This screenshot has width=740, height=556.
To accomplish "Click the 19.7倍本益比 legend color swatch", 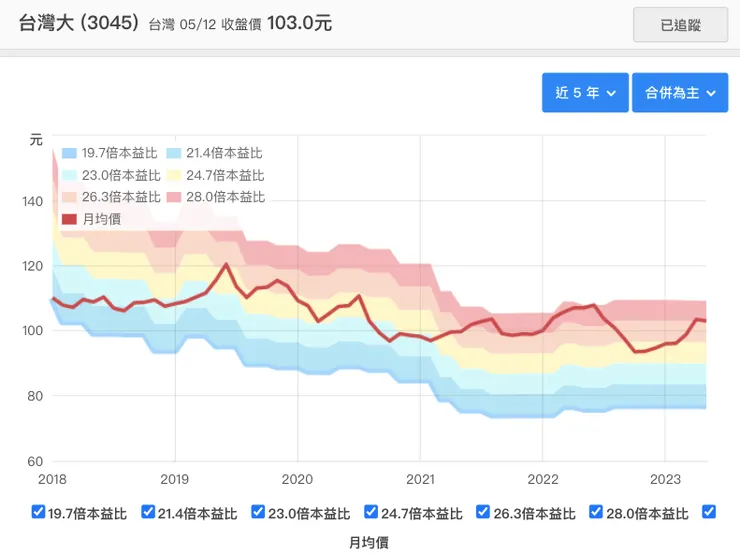I will 69,153.
